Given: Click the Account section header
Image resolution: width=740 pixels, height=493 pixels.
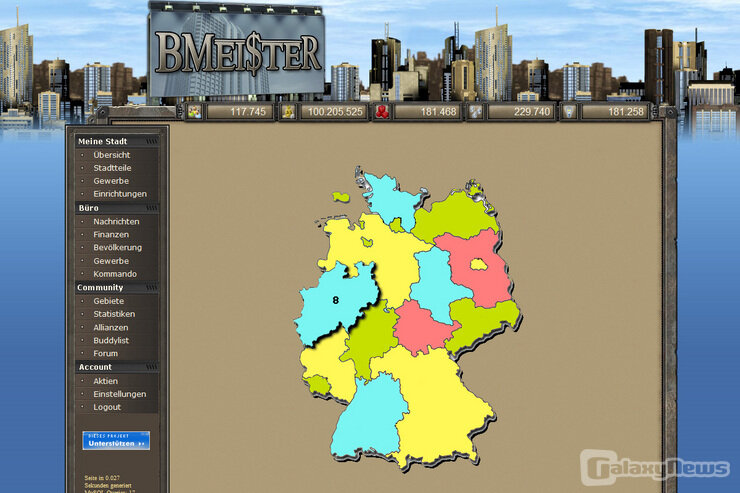Looking at the screenshot, I should tap(117, 367).
